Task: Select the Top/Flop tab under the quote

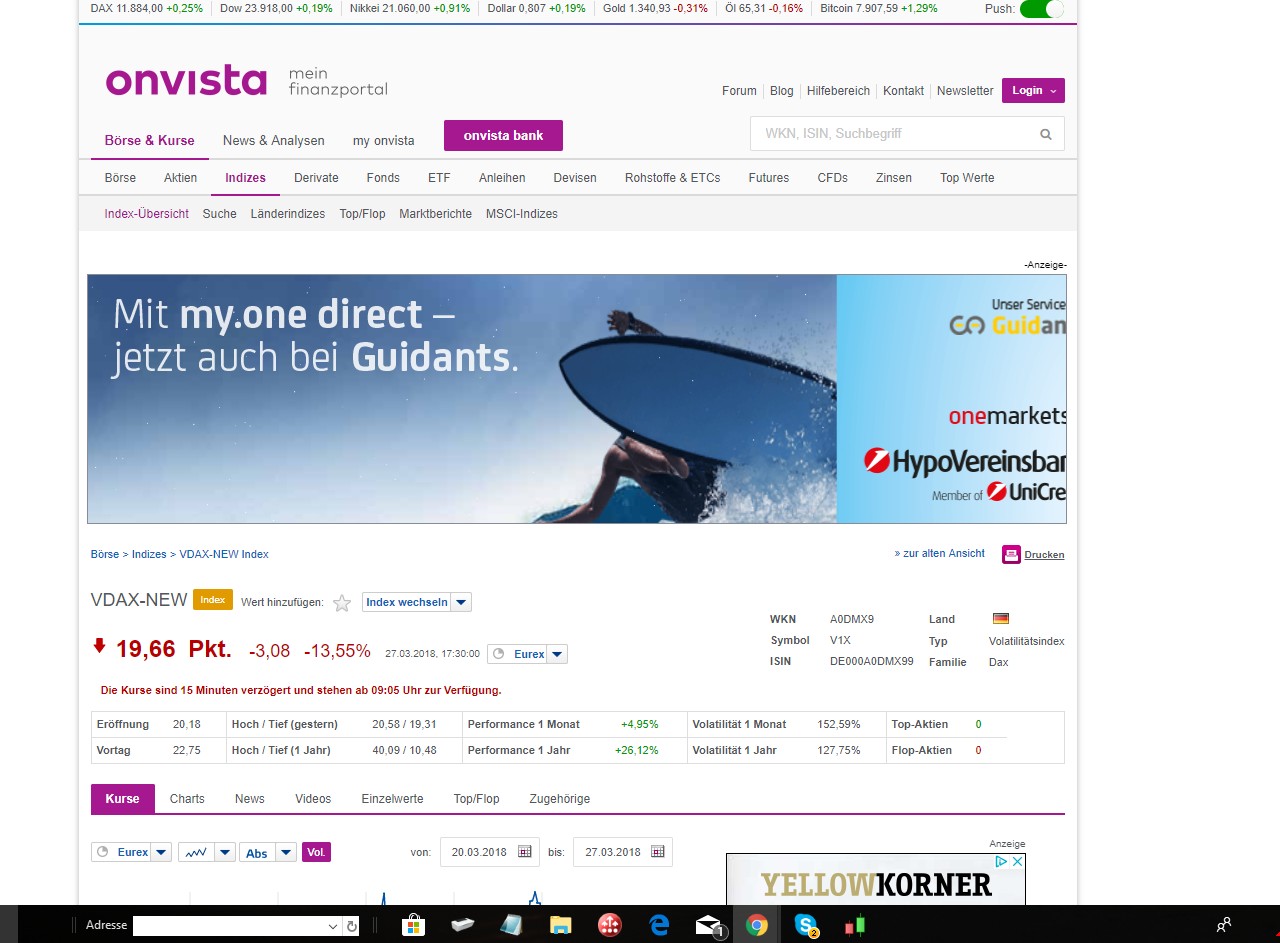Action: (x=476, y=799)
